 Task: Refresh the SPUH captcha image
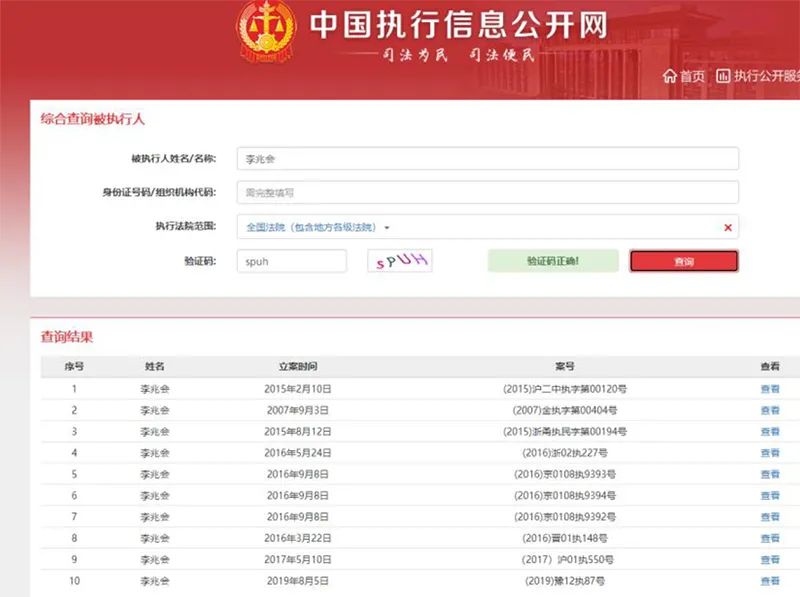pyautogui.click(x=400, y=260)
